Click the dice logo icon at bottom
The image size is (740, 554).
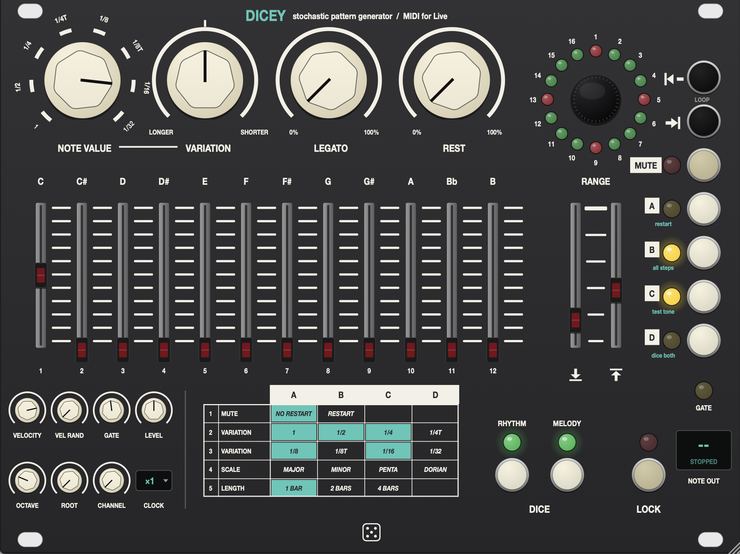[x=371, y=532]
